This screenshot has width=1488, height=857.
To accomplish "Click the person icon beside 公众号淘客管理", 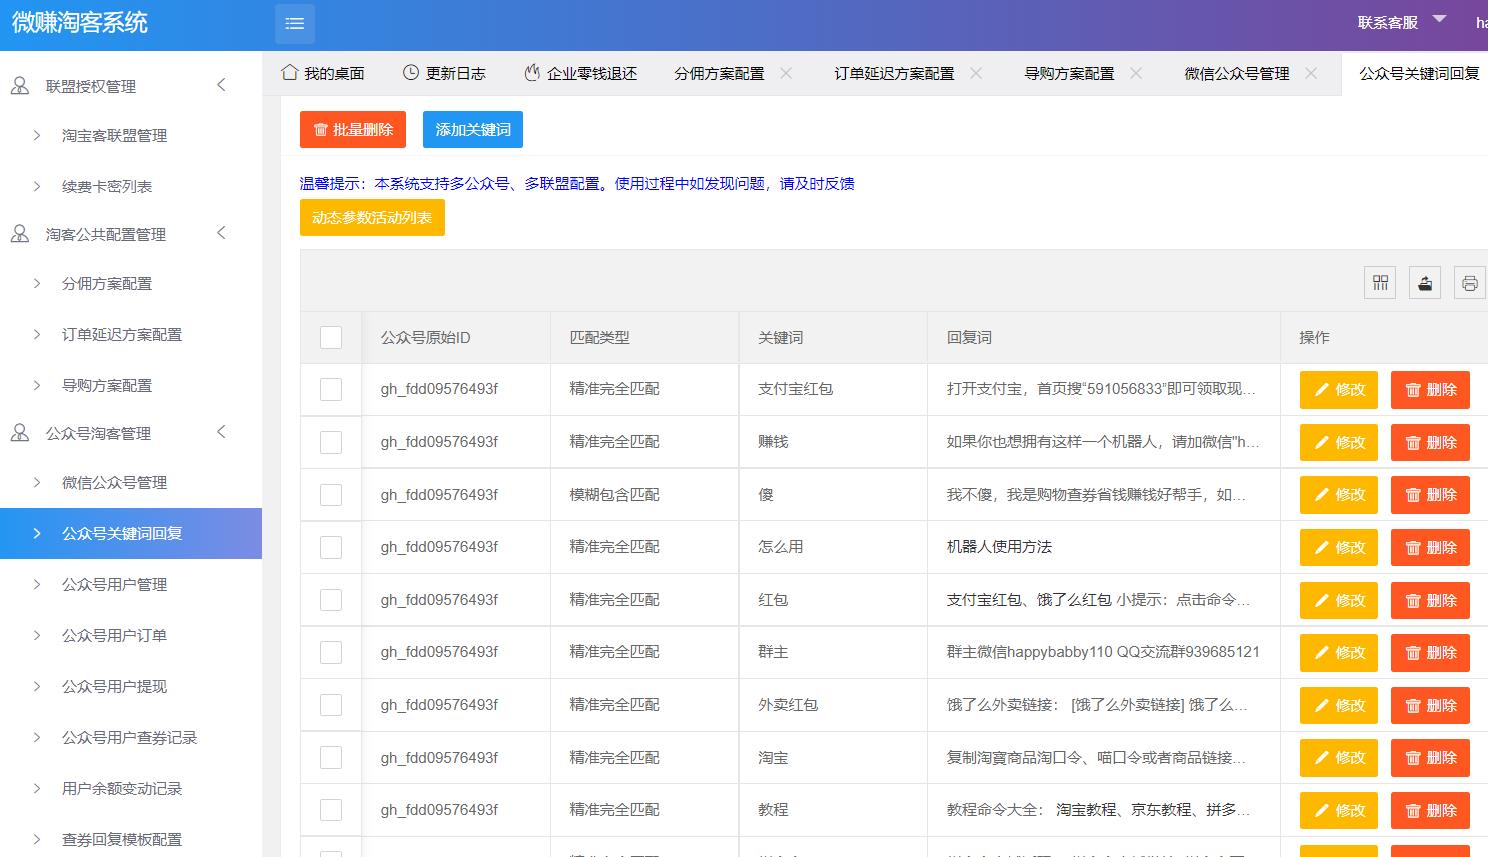I will click(20, 433).
